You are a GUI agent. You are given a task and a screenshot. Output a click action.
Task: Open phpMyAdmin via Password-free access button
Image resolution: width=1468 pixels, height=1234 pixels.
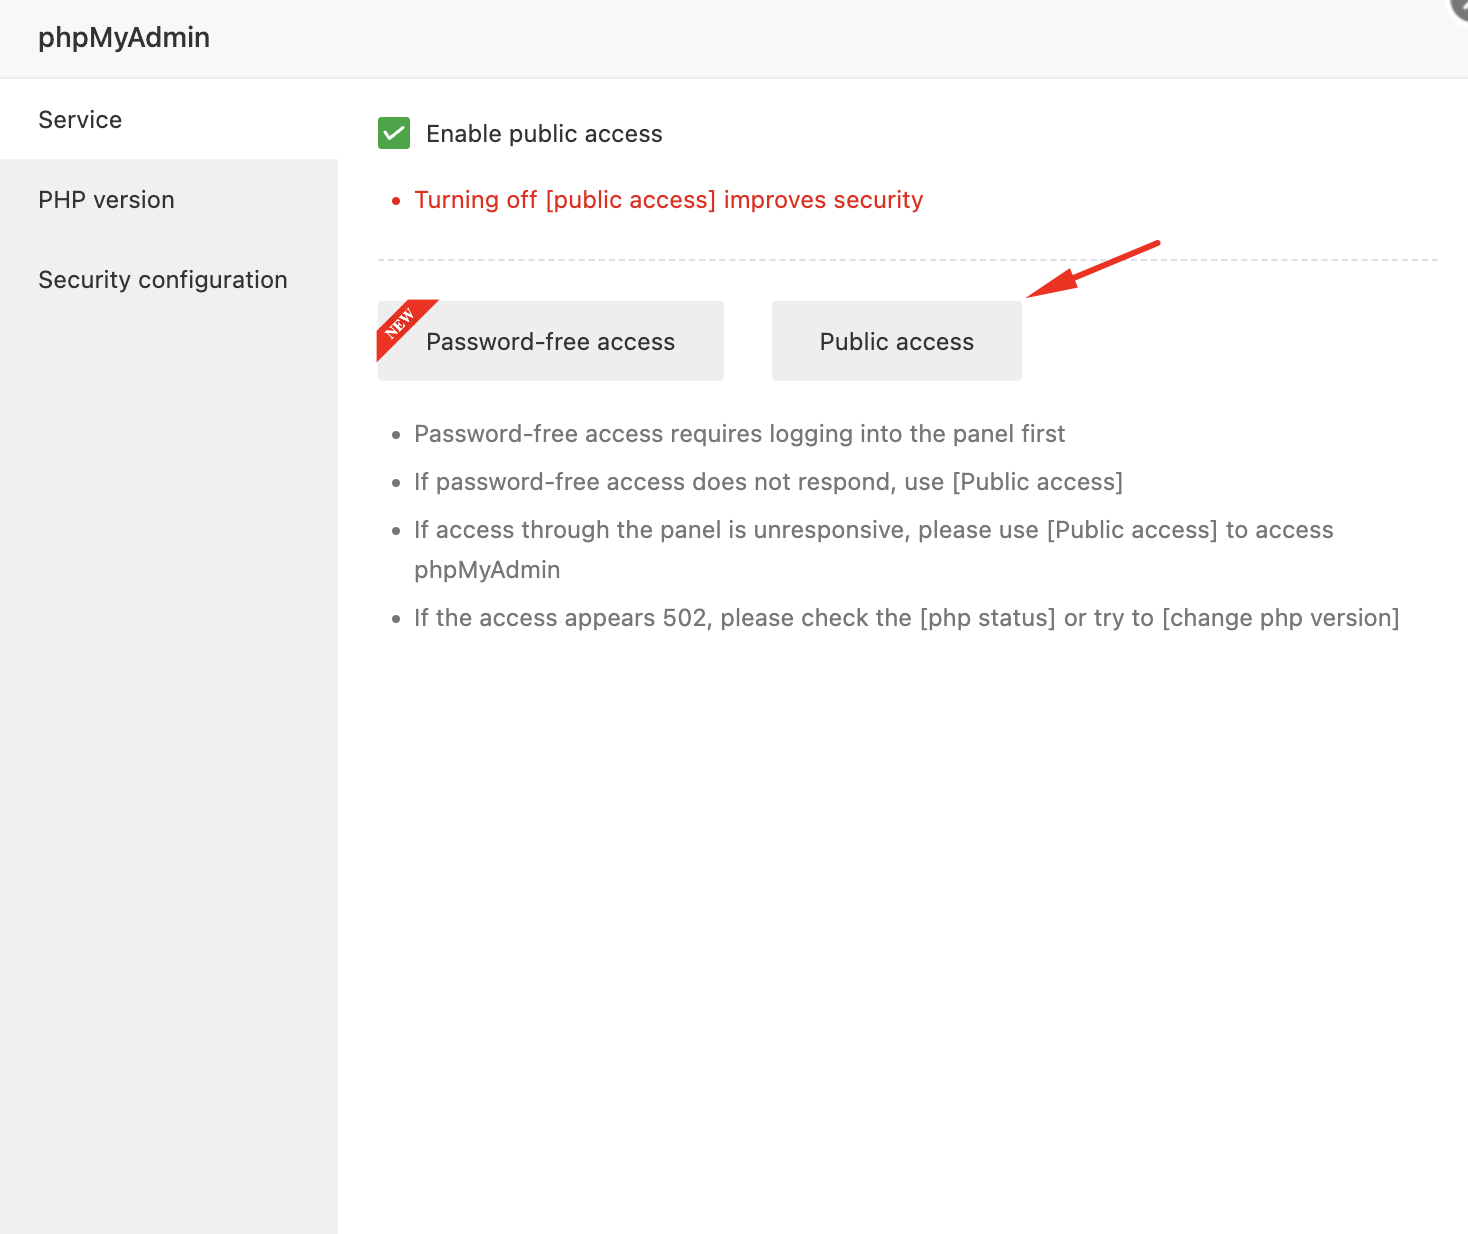[551, 342]
